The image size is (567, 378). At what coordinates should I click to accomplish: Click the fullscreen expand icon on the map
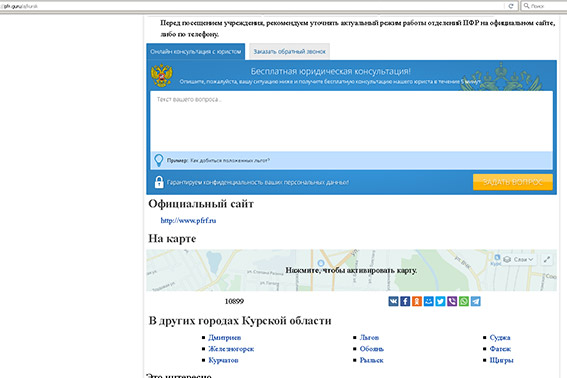point(547,259)
